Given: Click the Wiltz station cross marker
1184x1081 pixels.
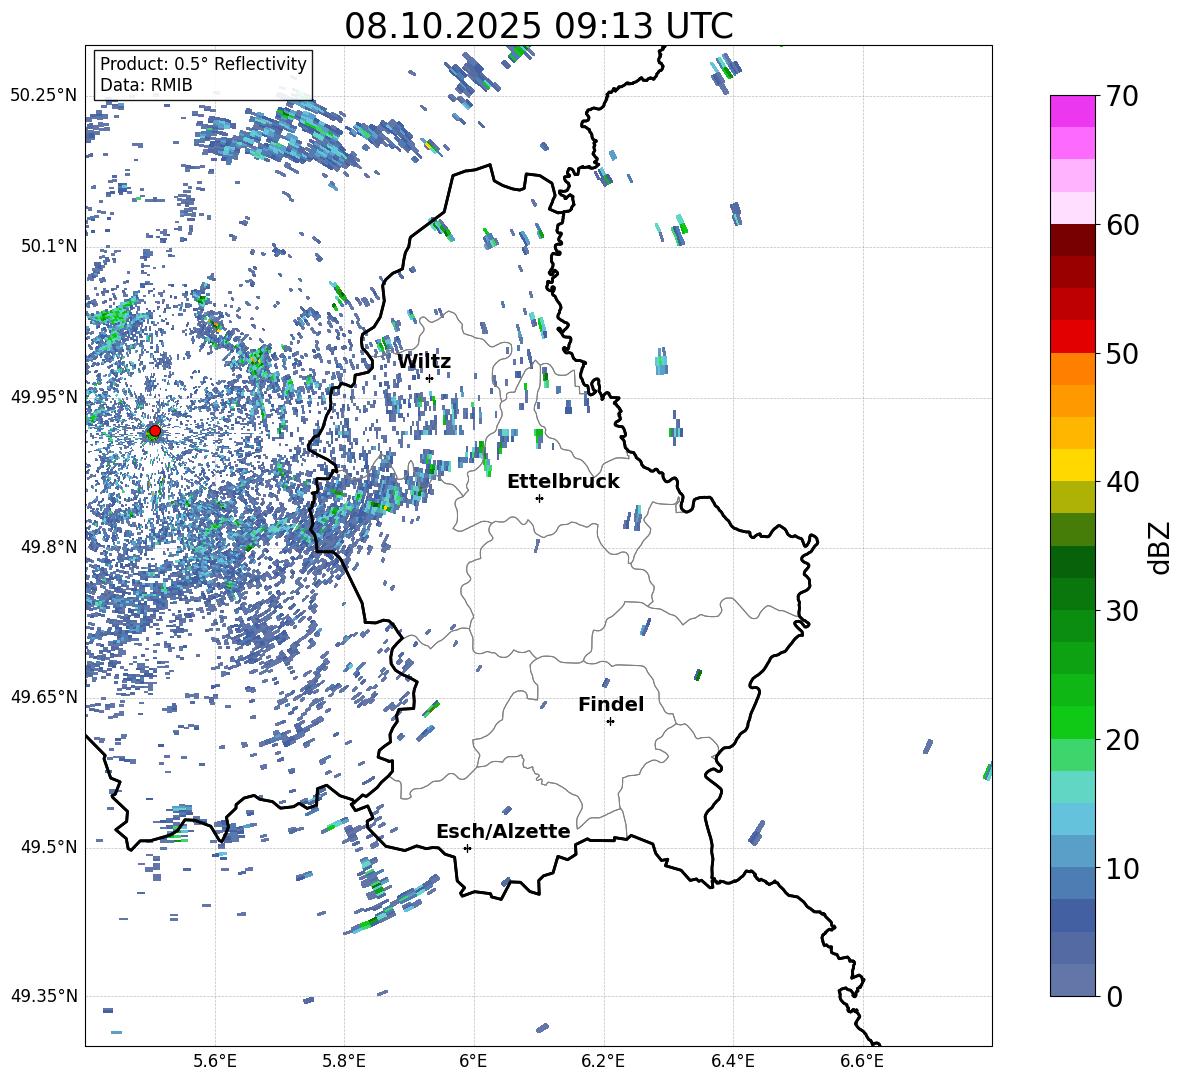Looking at the screenshot, I should coord(429,378).
